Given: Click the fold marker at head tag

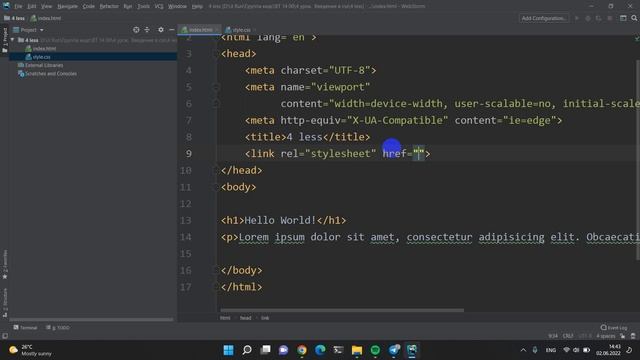Looking at the screenshot, I should (216, 54).
